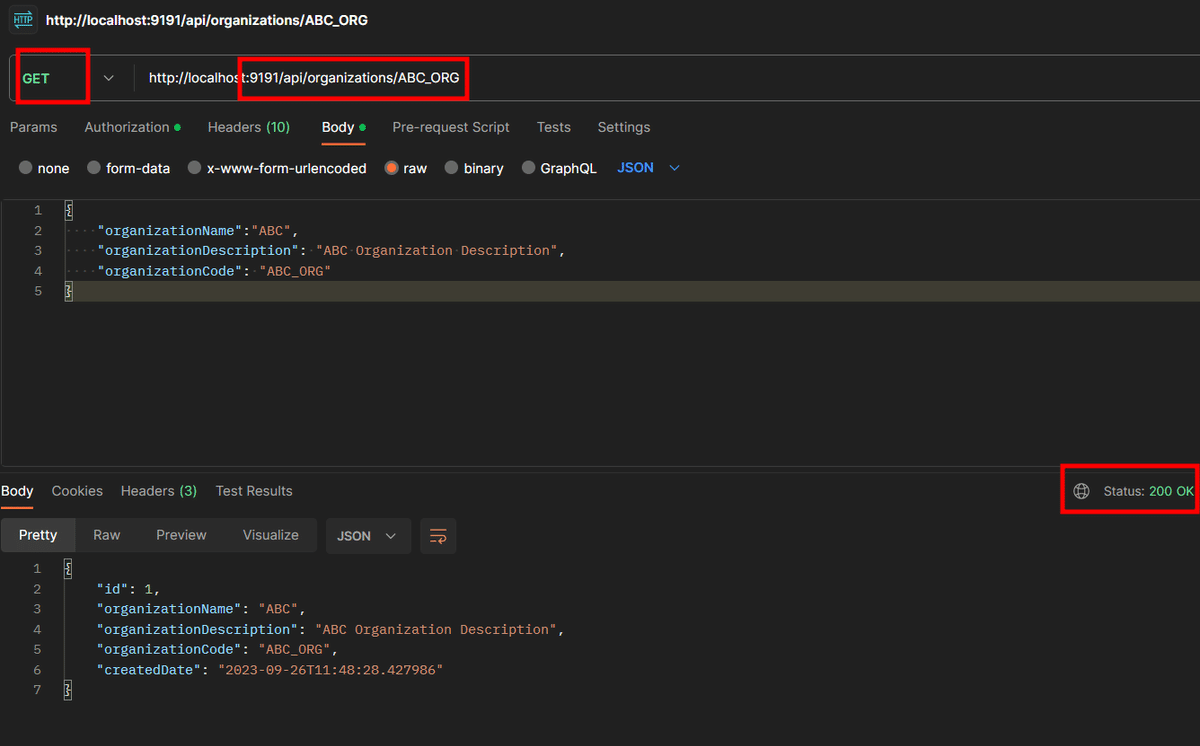
Task: Open the Settings tab
Action: click(x=624, y=127)
